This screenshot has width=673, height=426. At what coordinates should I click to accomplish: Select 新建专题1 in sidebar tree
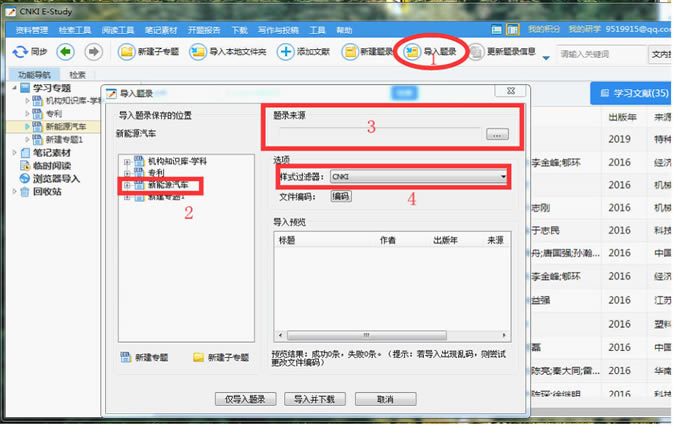point(64,139)
